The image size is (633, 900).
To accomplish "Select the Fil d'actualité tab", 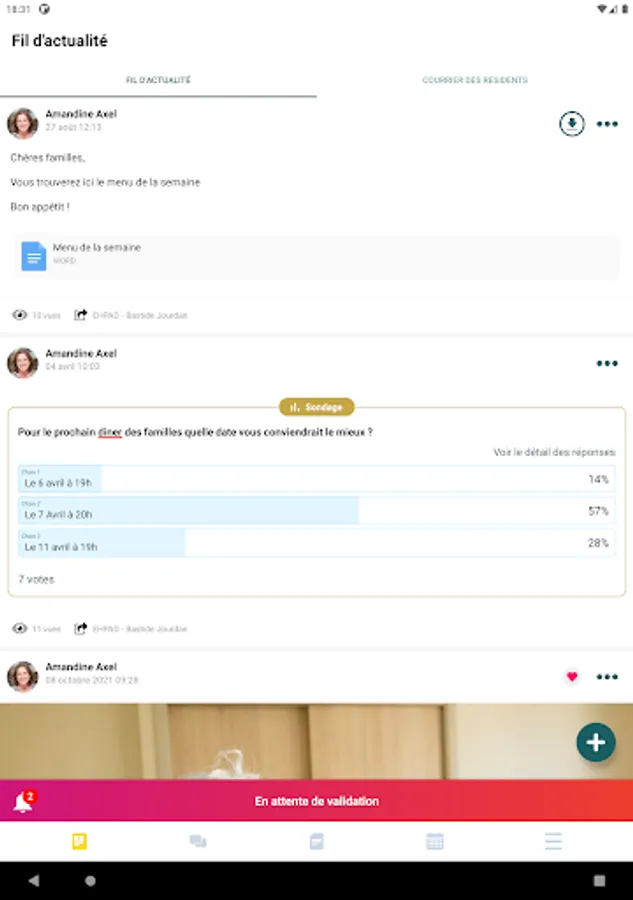I will tap(158, 80).
